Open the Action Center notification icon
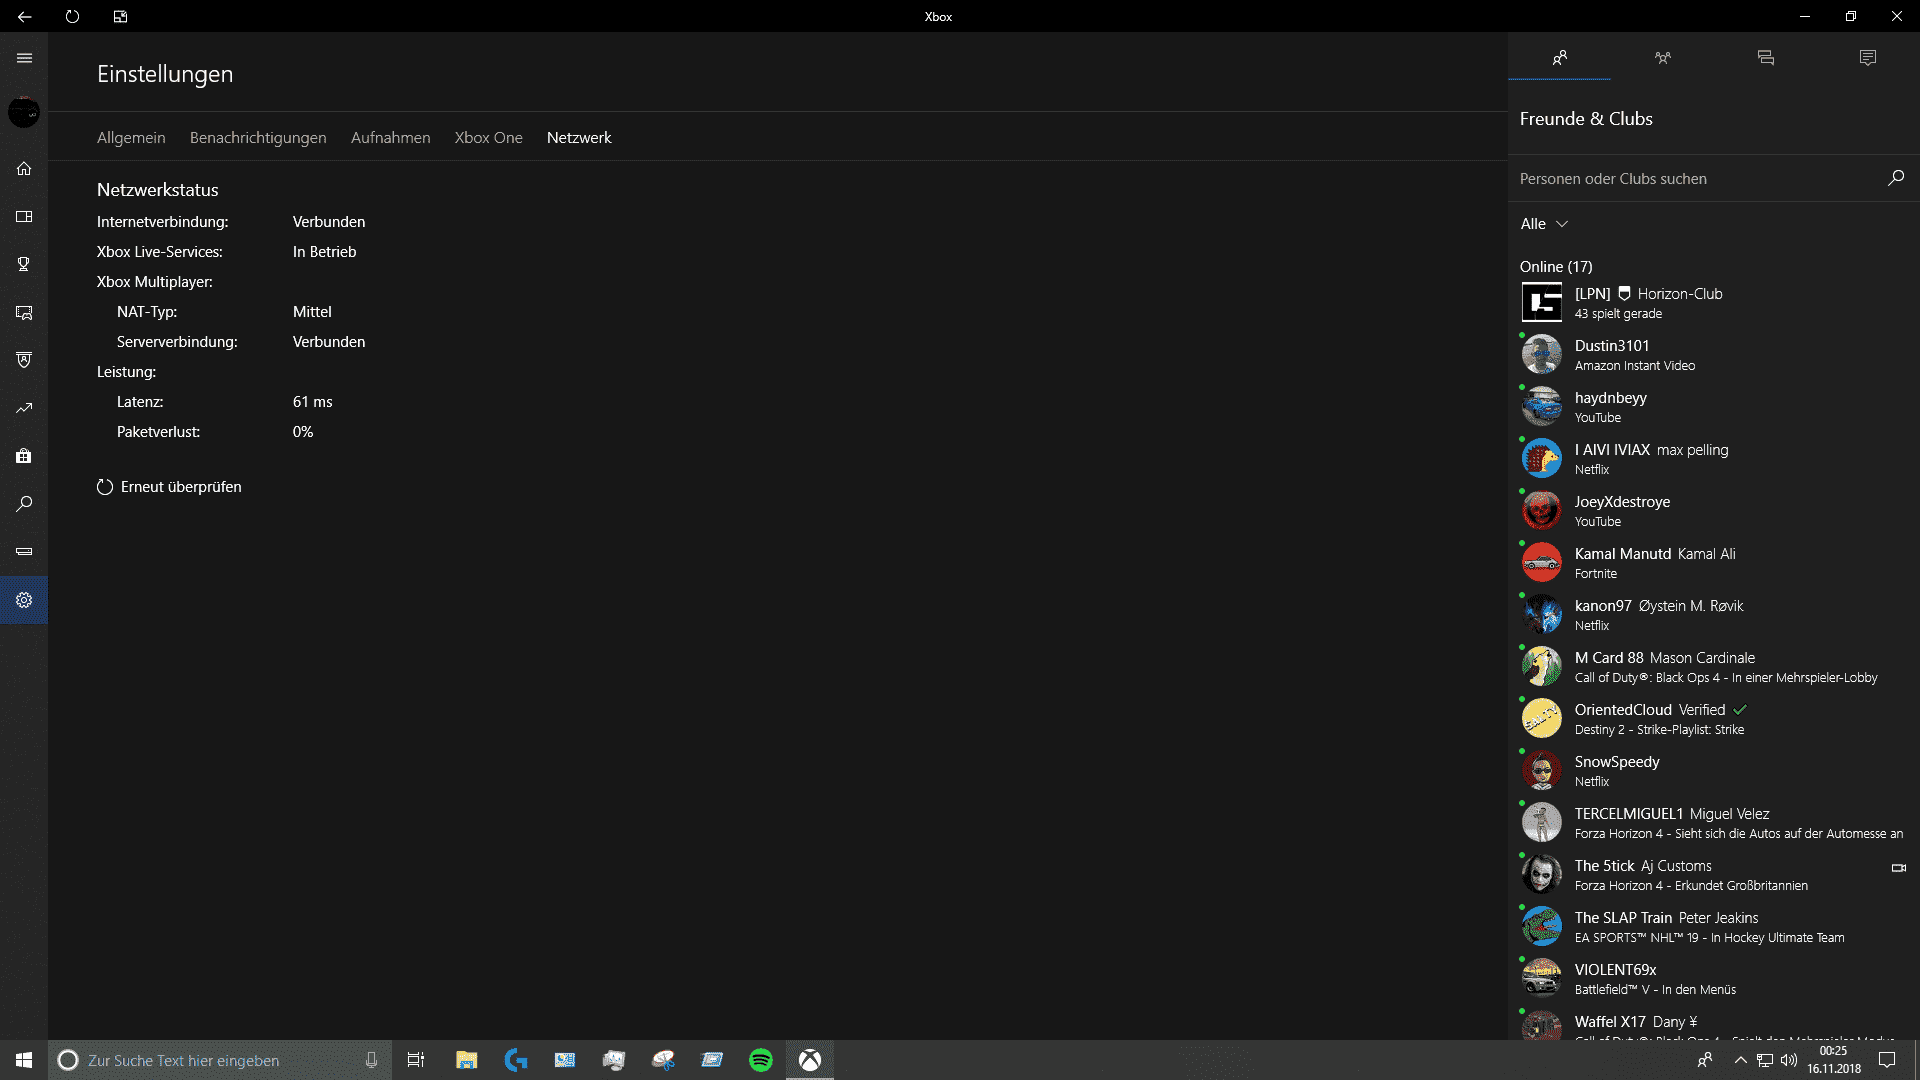Image resolution: width=1920 pixels, height=1080 pixels. 1887,1060
